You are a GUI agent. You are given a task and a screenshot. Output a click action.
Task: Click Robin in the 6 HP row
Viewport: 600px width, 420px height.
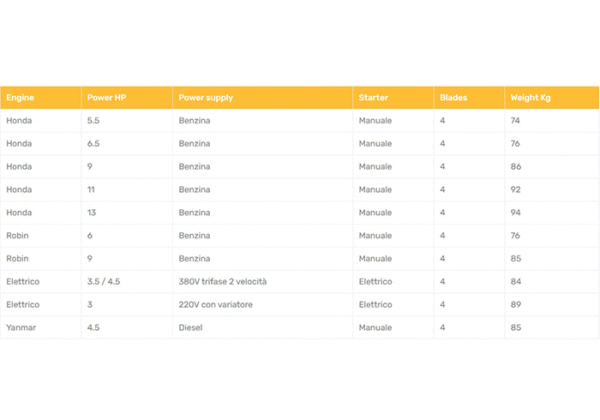coord(18,235)
